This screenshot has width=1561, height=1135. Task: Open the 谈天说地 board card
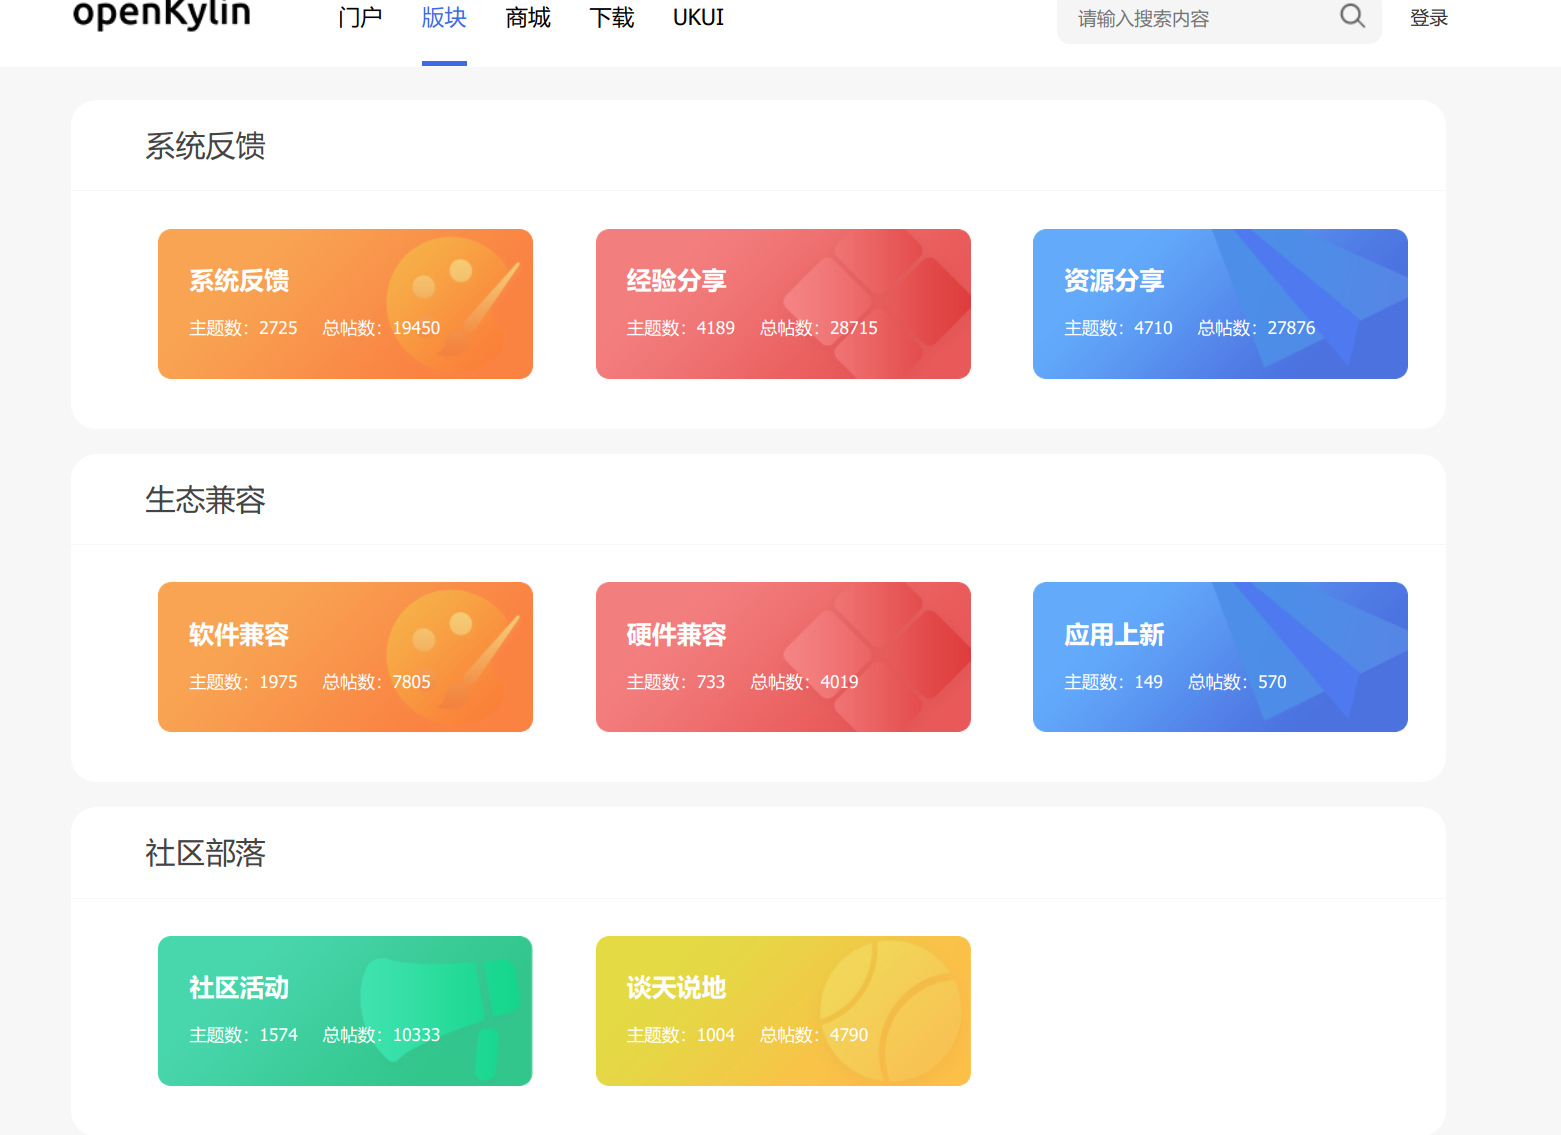783,1010
